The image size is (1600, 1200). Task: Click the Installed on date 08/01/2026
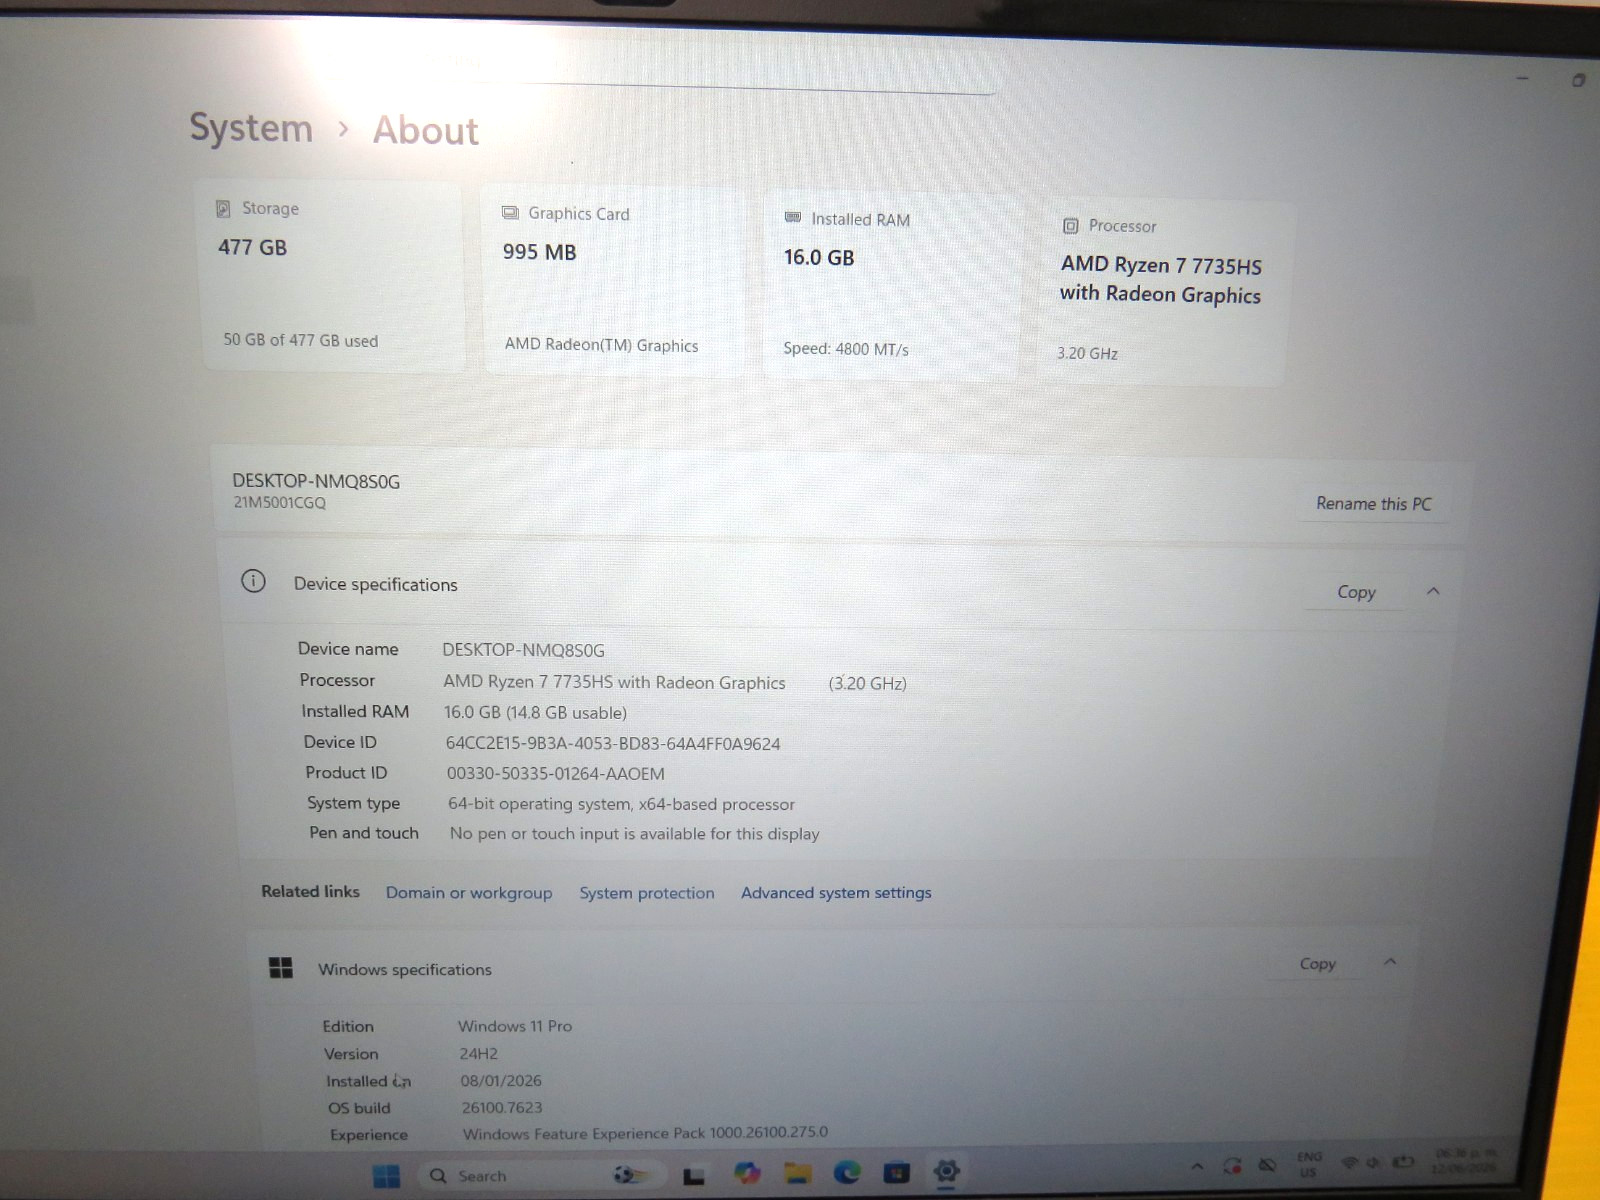(x=501, y=1081)
